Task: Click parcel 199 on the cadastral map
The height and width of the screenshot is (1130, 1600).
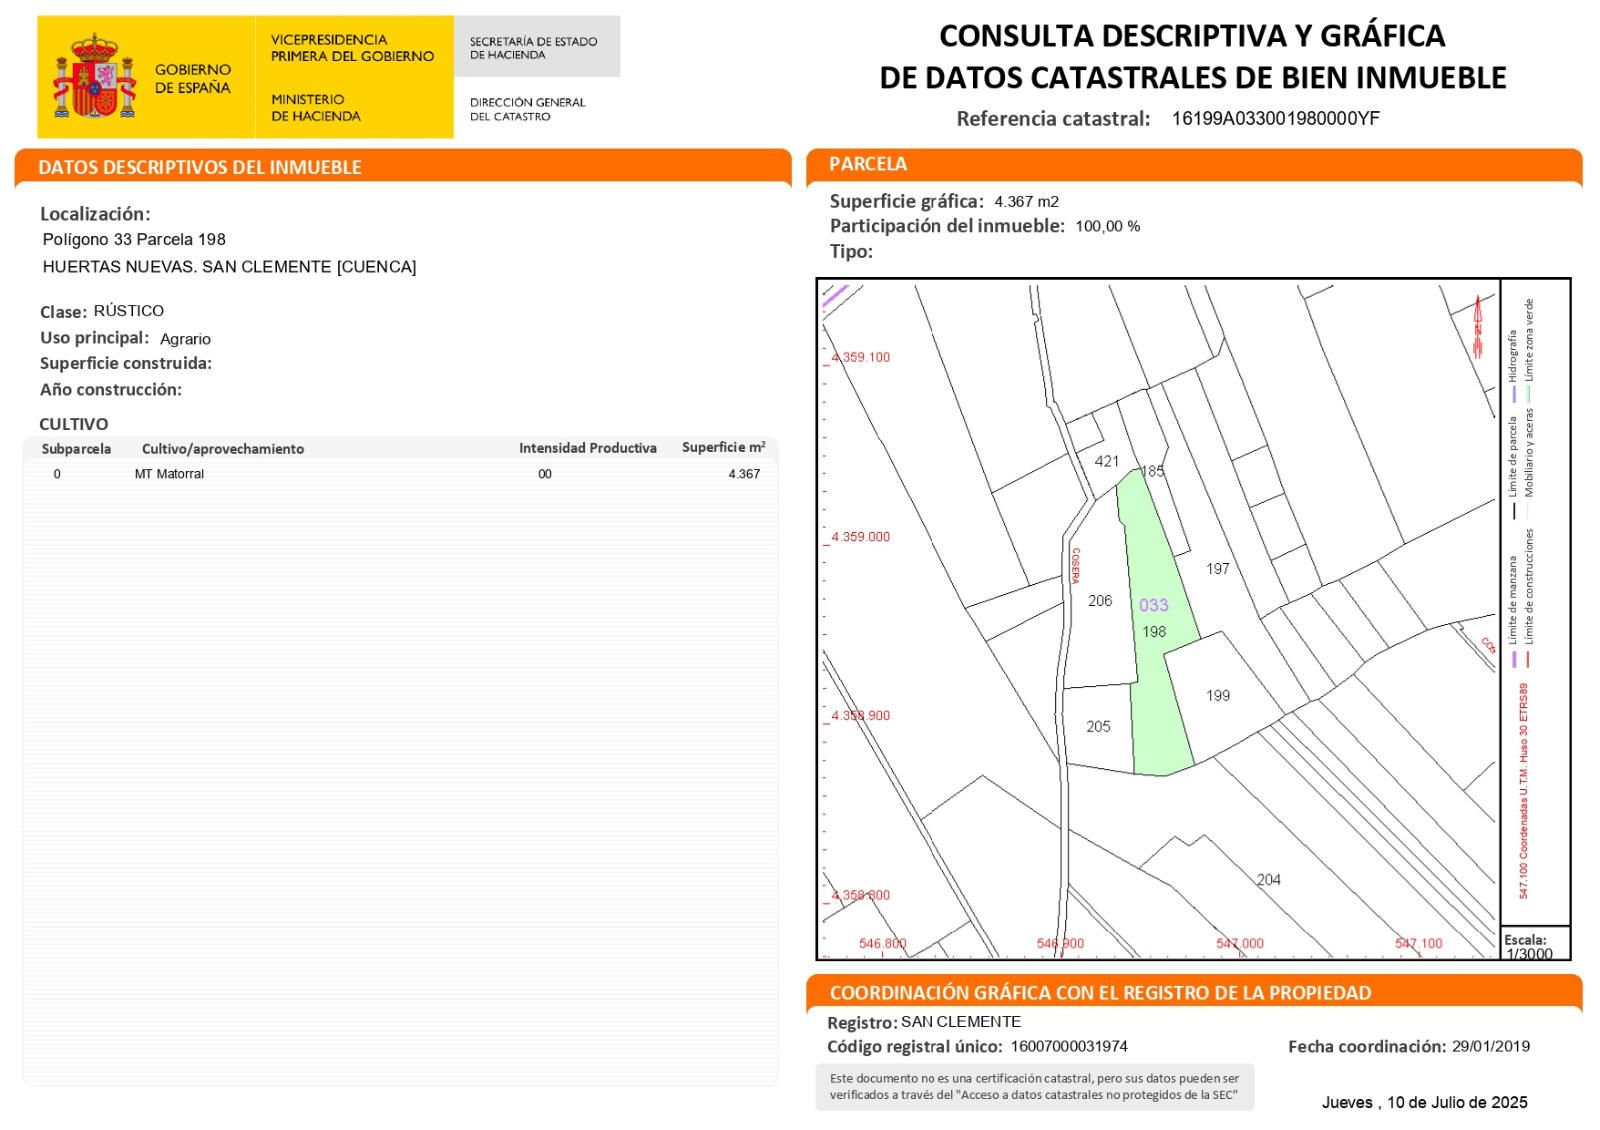Action: point(1217,696)
